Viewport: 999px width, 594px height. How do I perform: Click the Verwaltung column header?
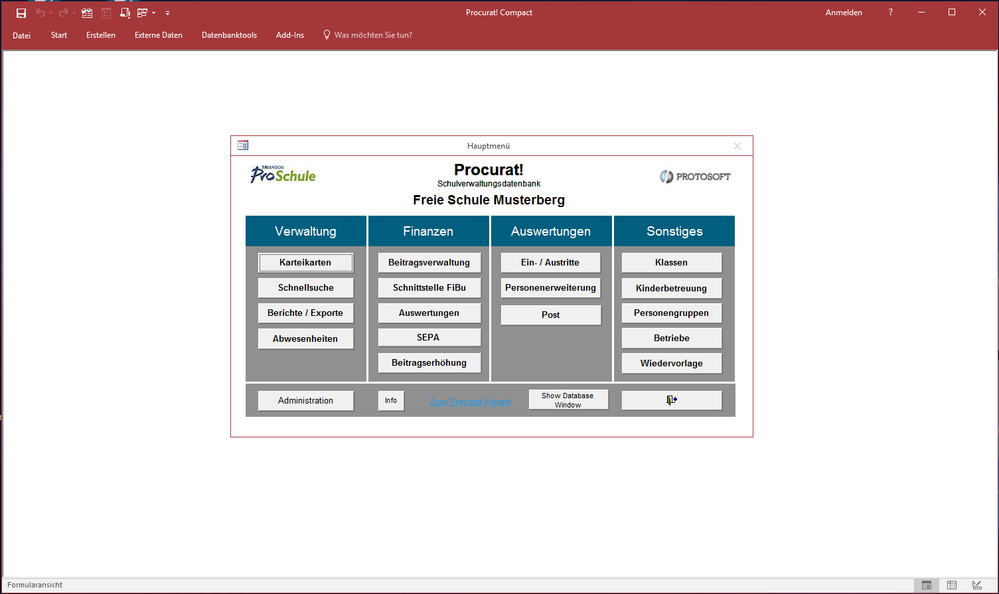306,231
